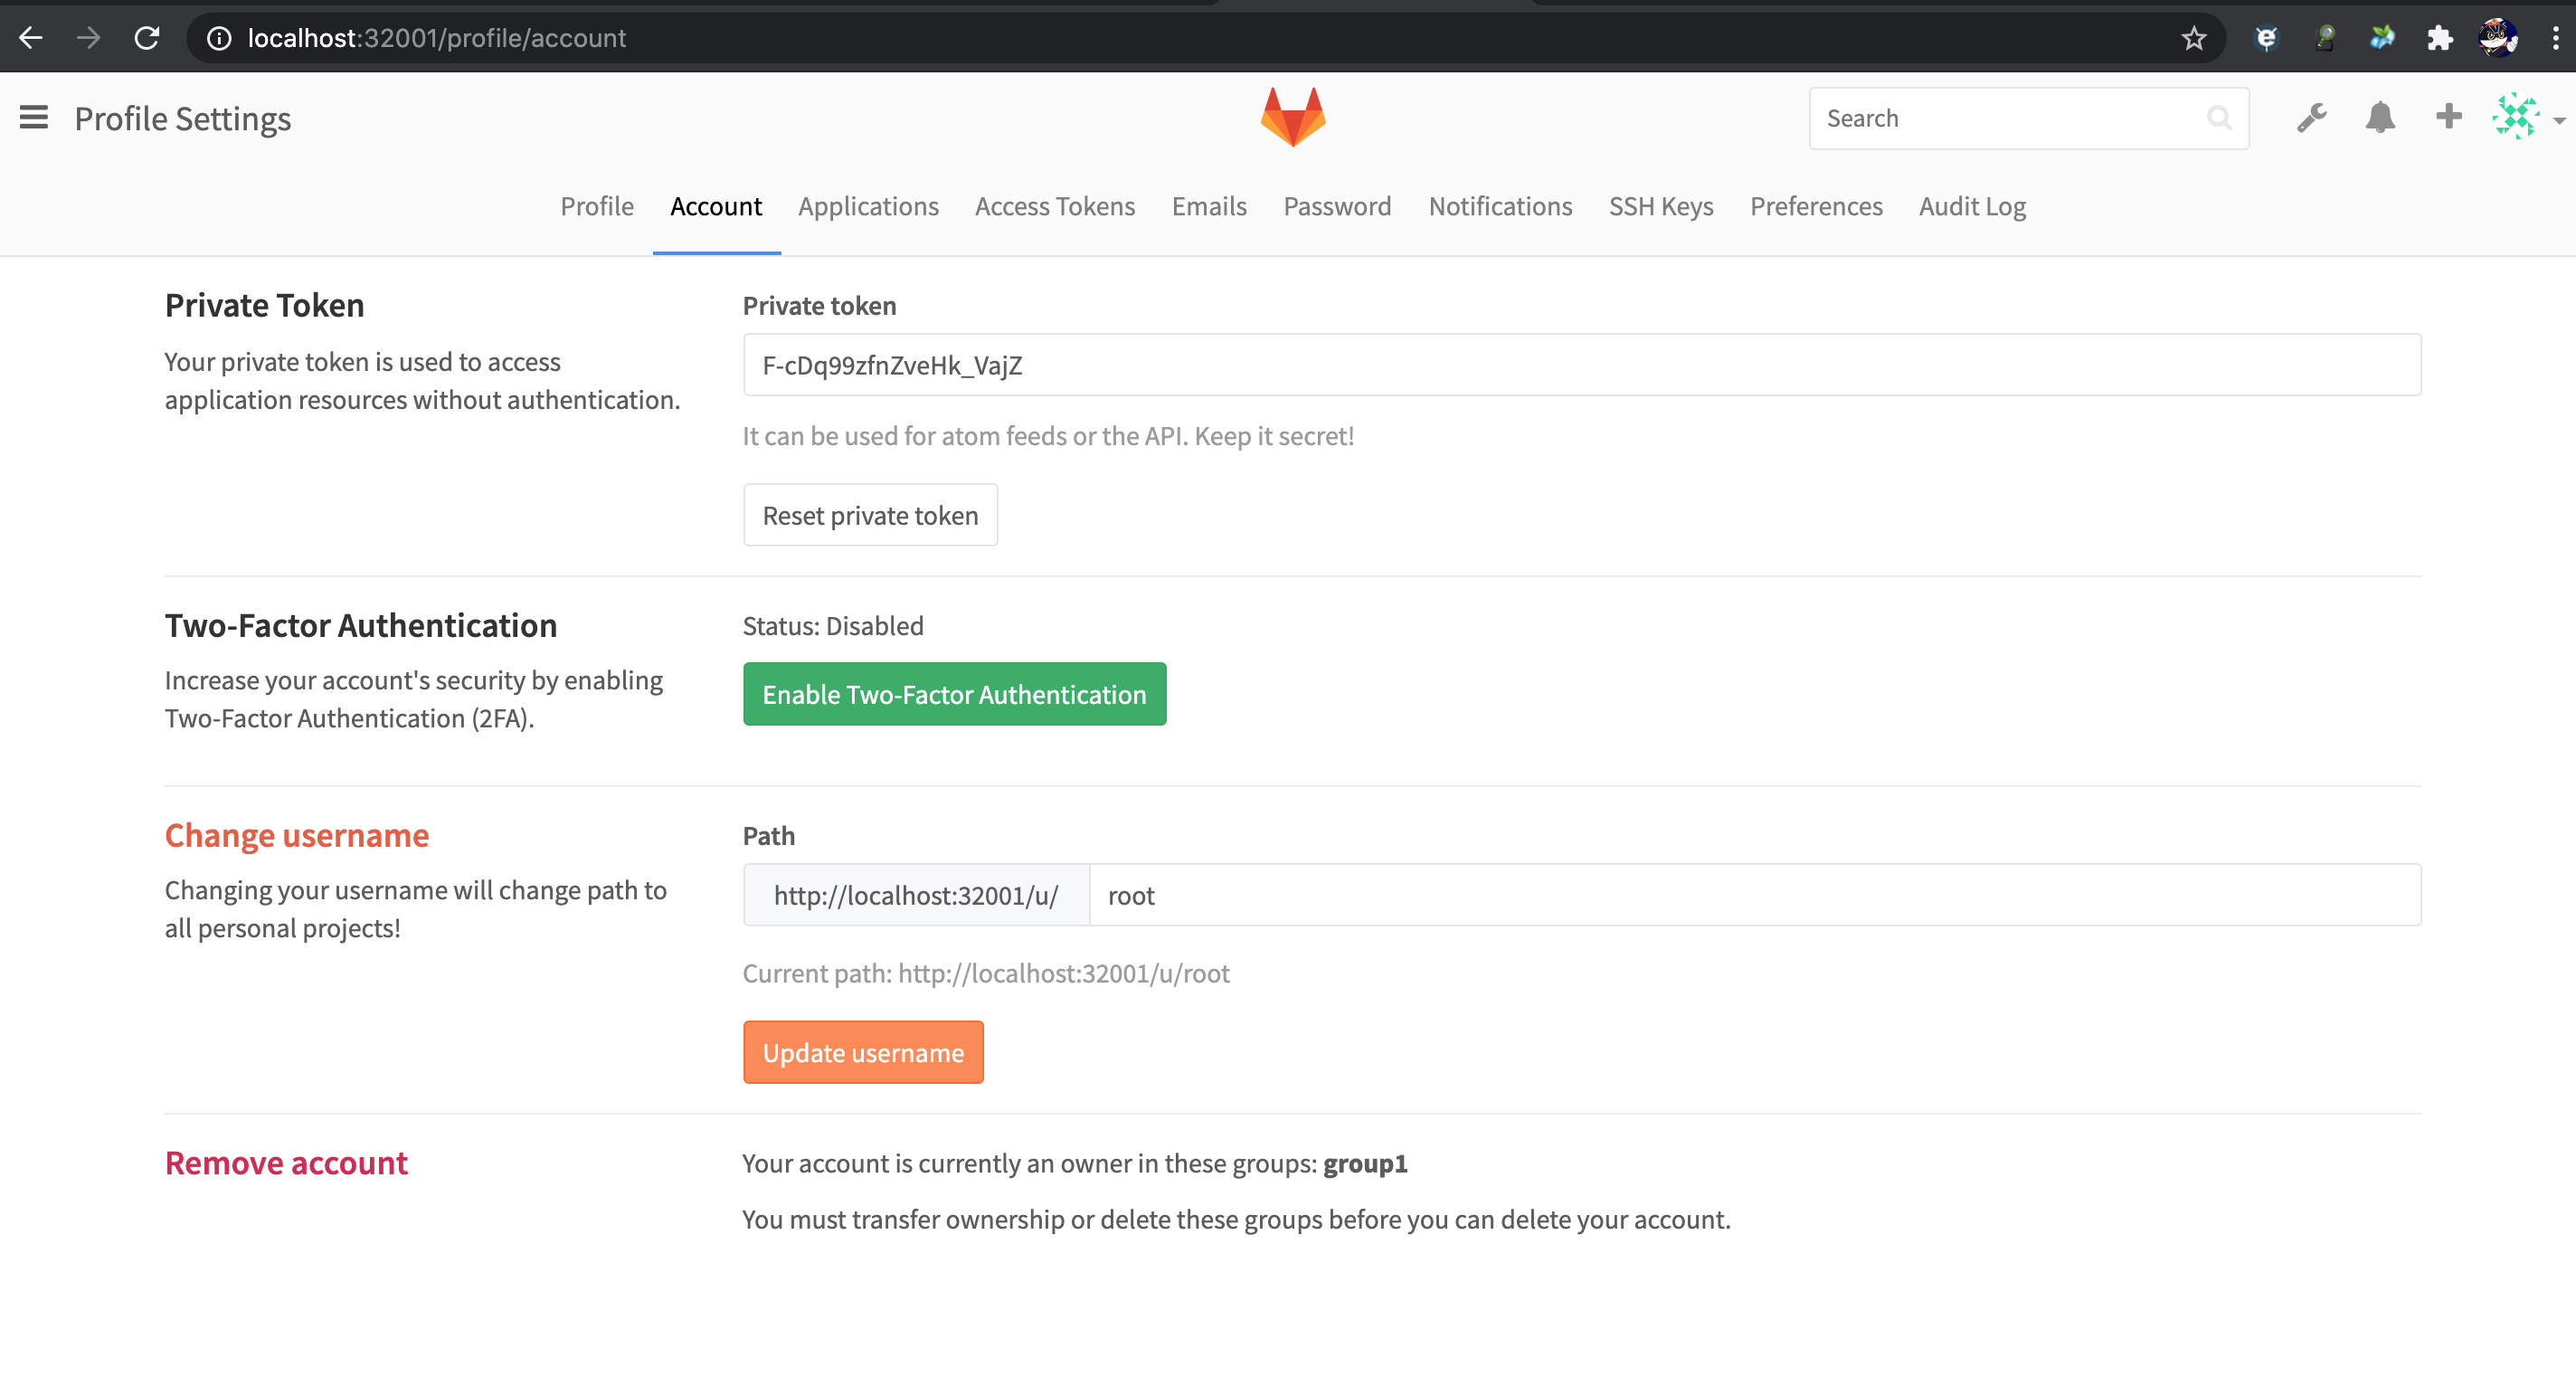Click the browser back arrow
The image size is (2576, 1377).
pos(31,38)
